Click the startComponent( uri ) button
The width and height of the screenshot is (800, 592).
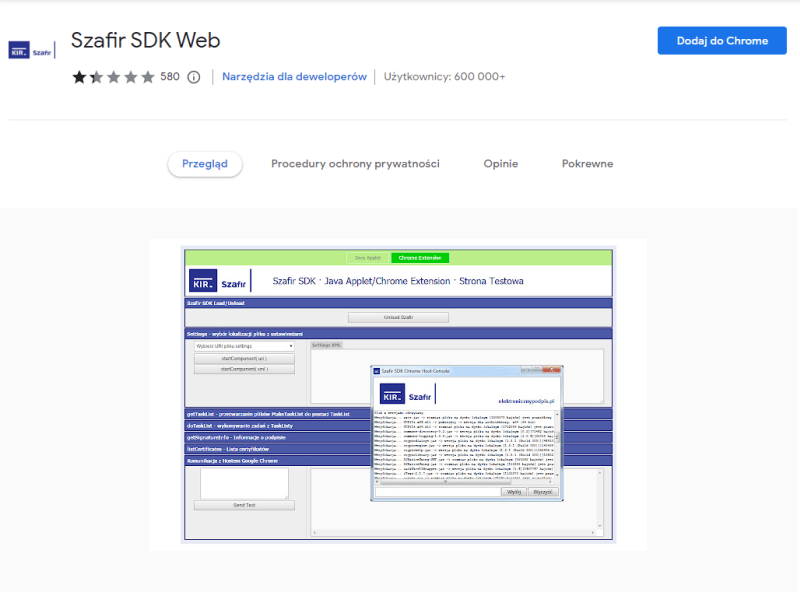click(244, 358)
